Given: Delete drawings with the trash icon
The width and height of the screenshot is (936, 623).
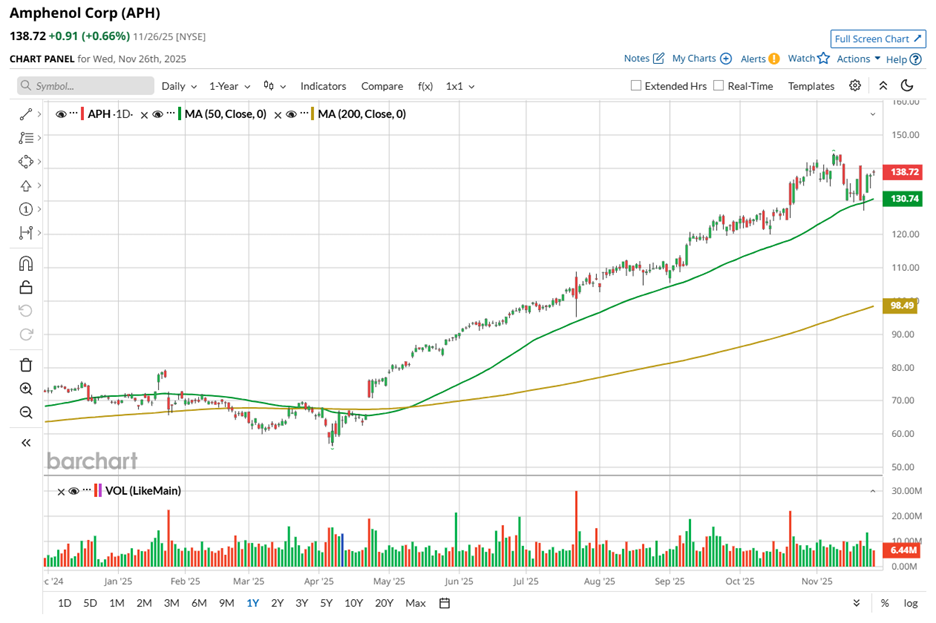Looking at the screenshot, I should pyautogui.click(x=26, y=365).
